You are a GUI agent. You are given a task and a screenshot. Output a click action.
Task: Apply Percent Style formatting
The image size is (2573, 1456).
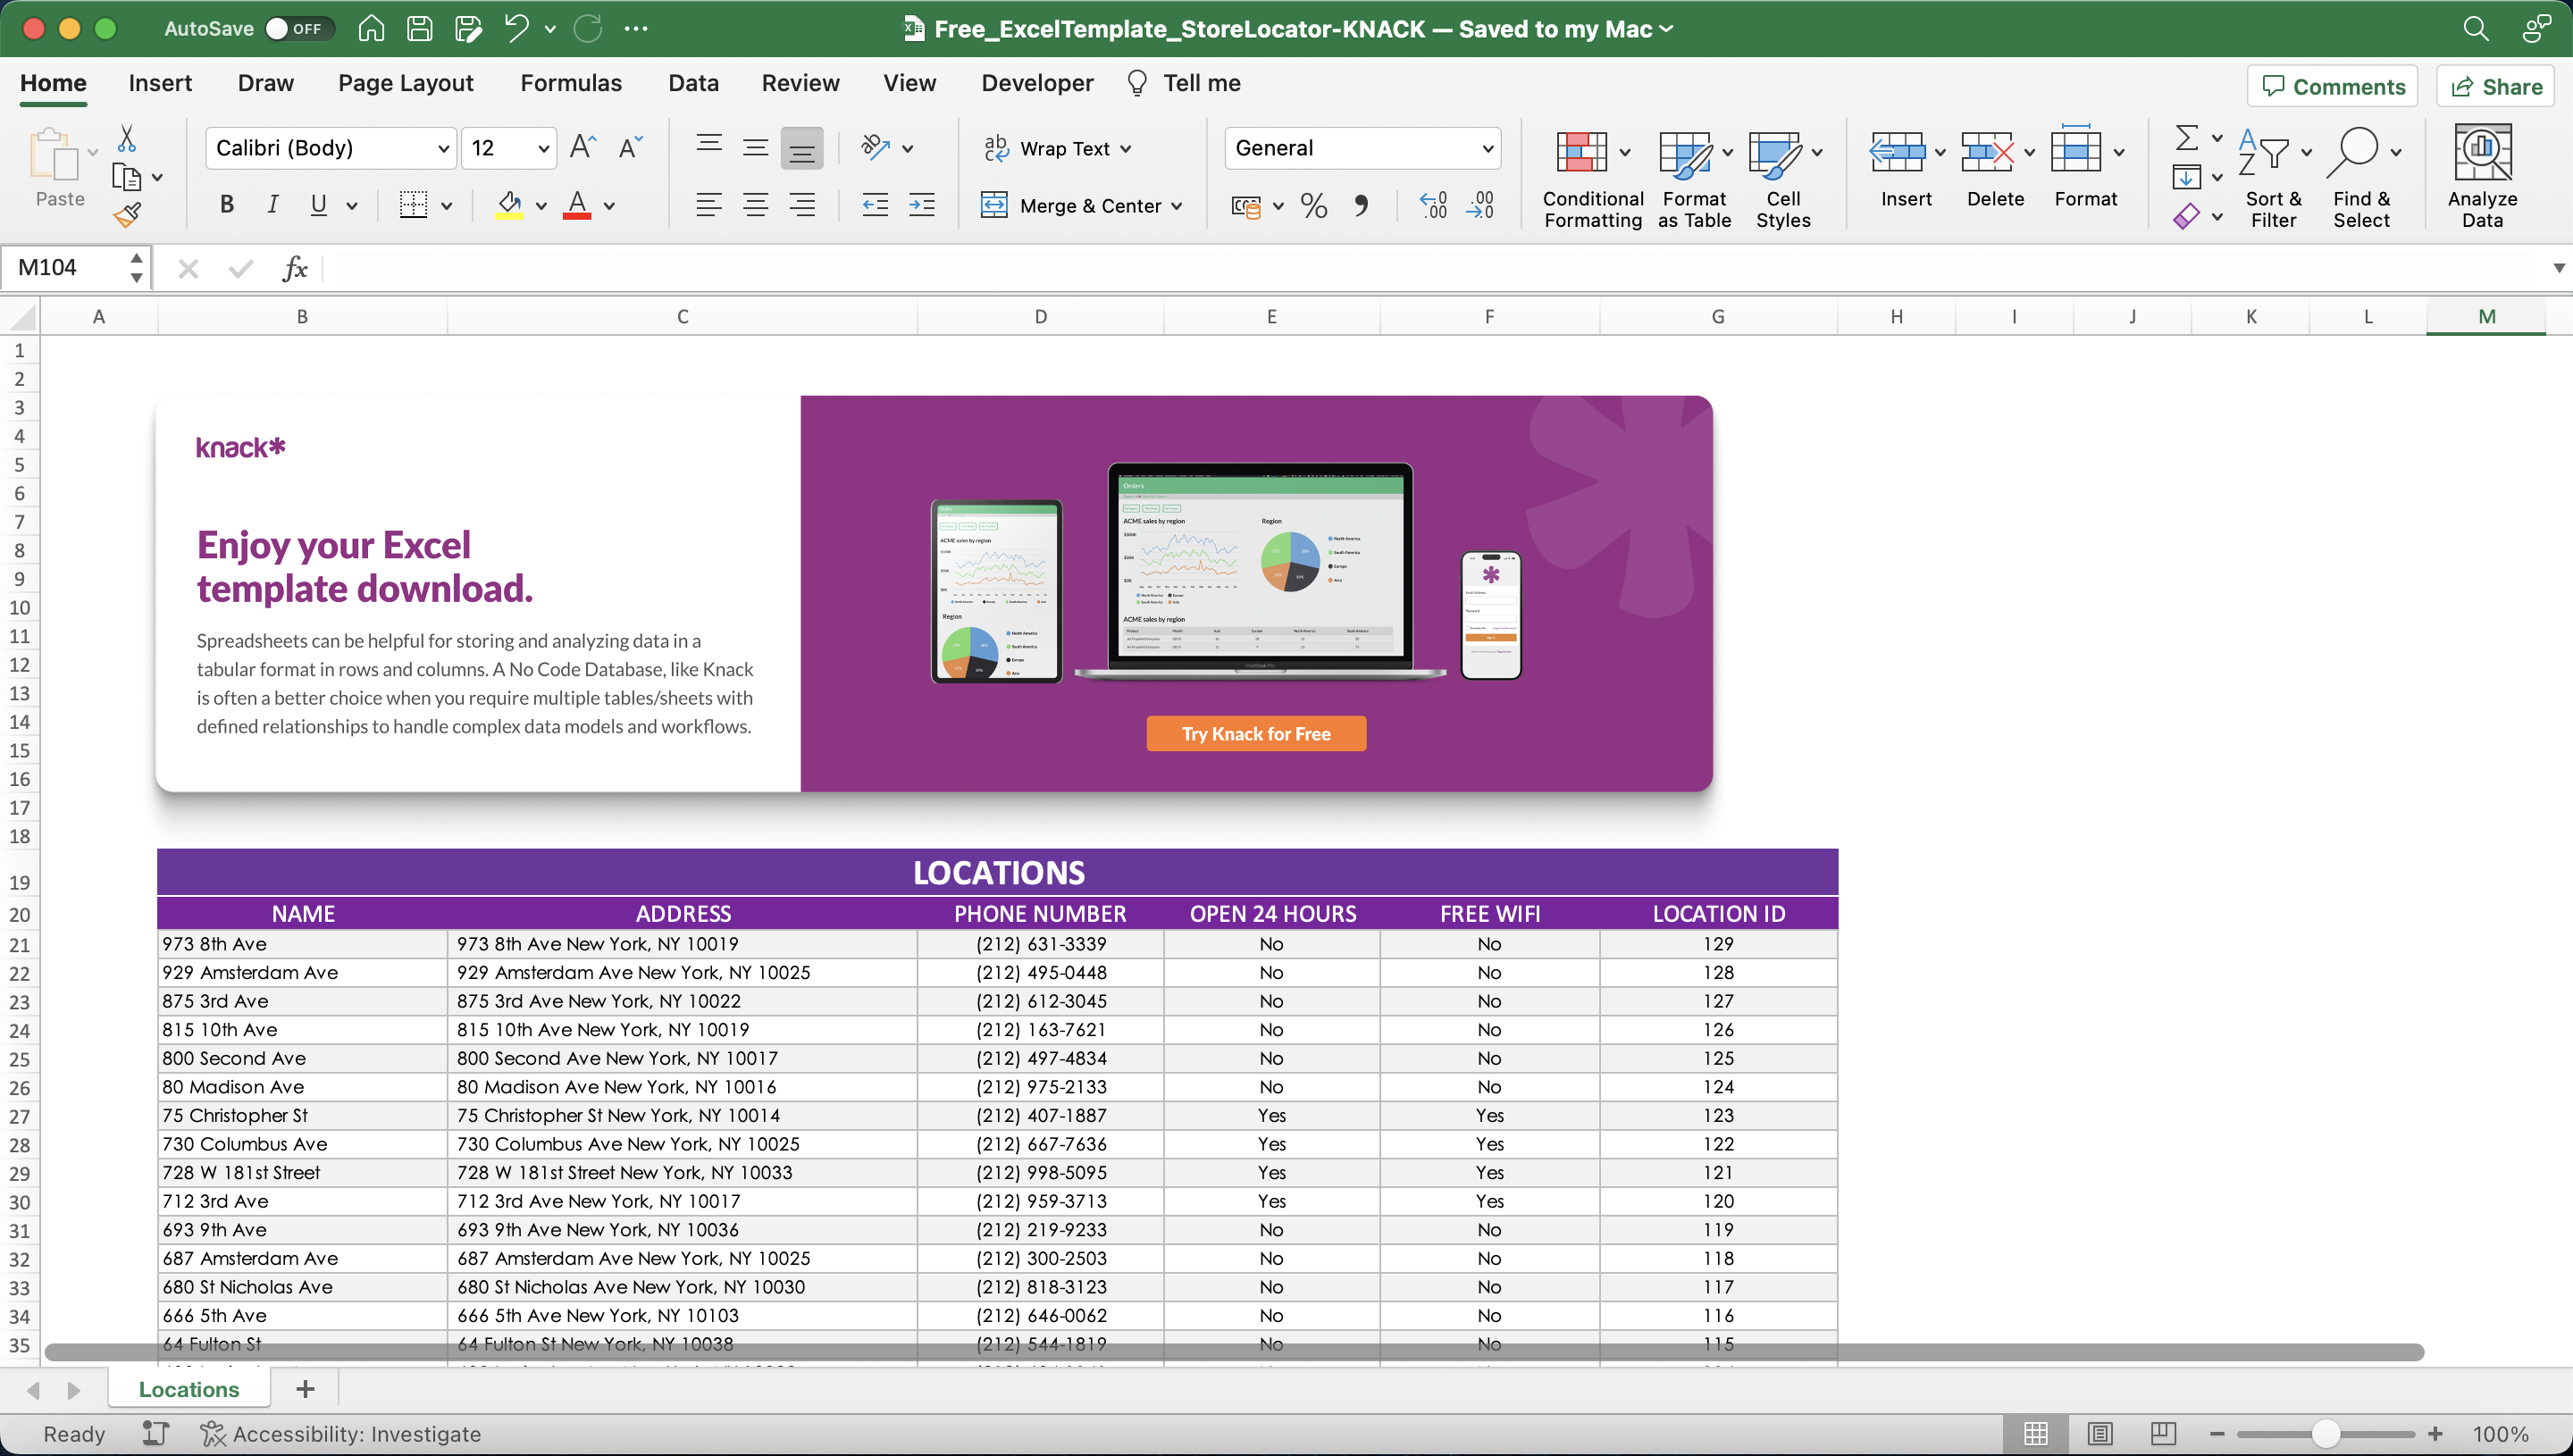tap(1313, 205)
